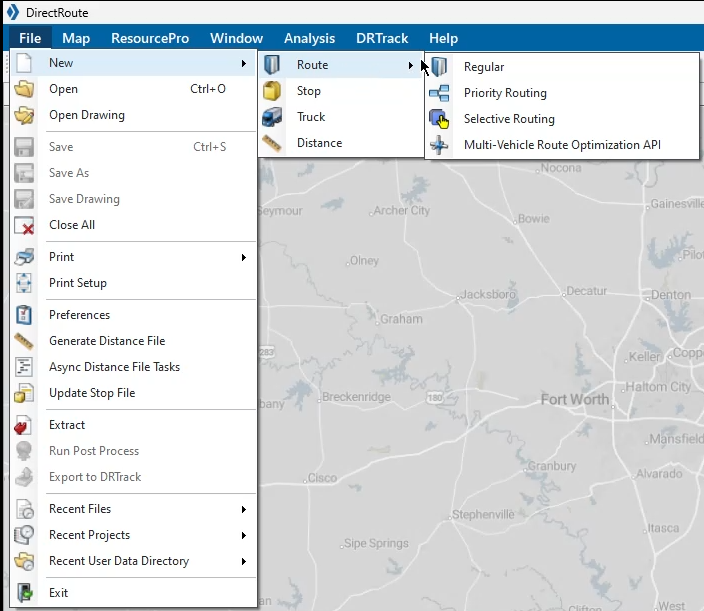Click the Multi-Vehicle Route Optimization API icon
704x611 pixels.
439,145
